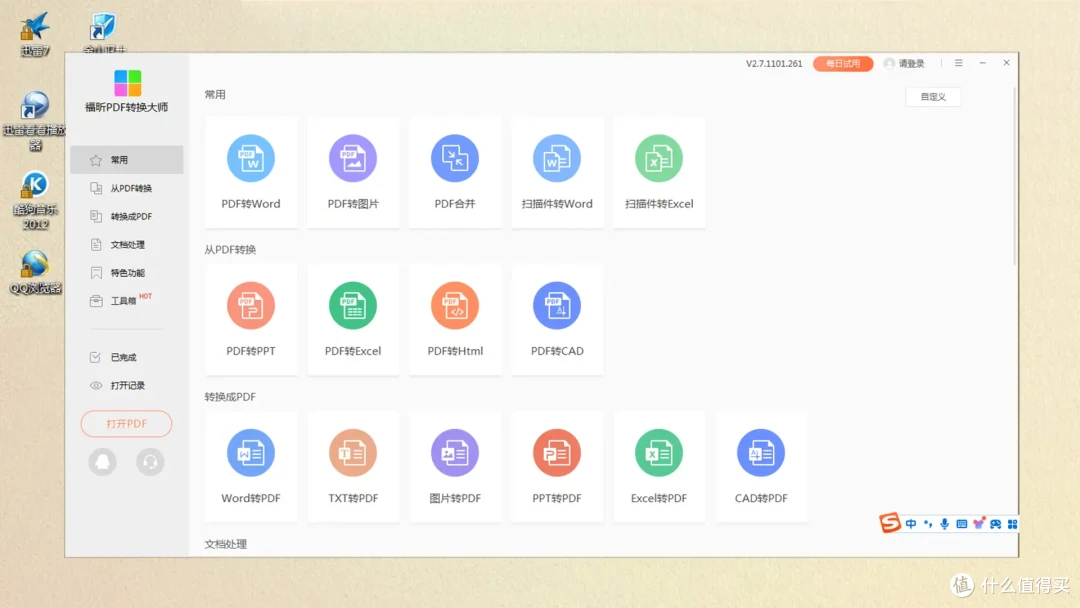Open the hamburger menu in title bar

coord(959,63)
